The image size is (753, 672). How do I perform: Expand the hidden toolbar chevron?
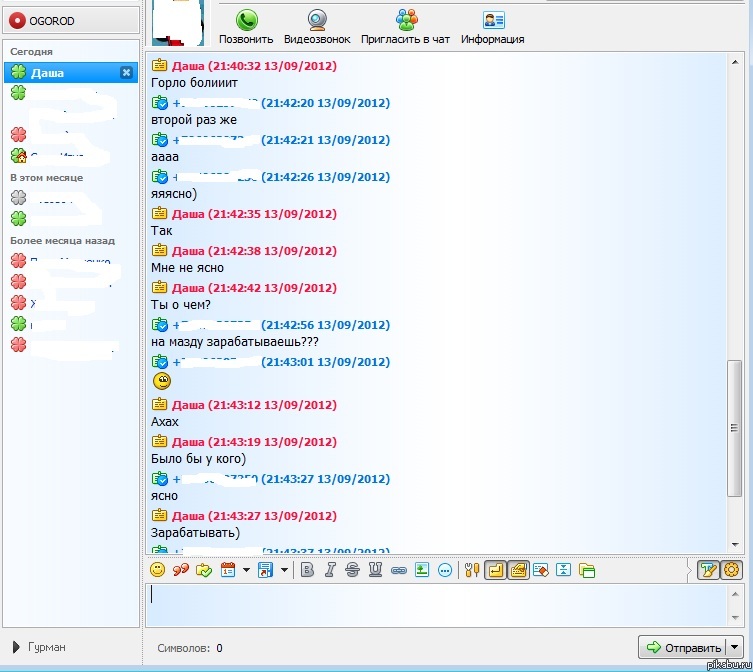[689, 570]
